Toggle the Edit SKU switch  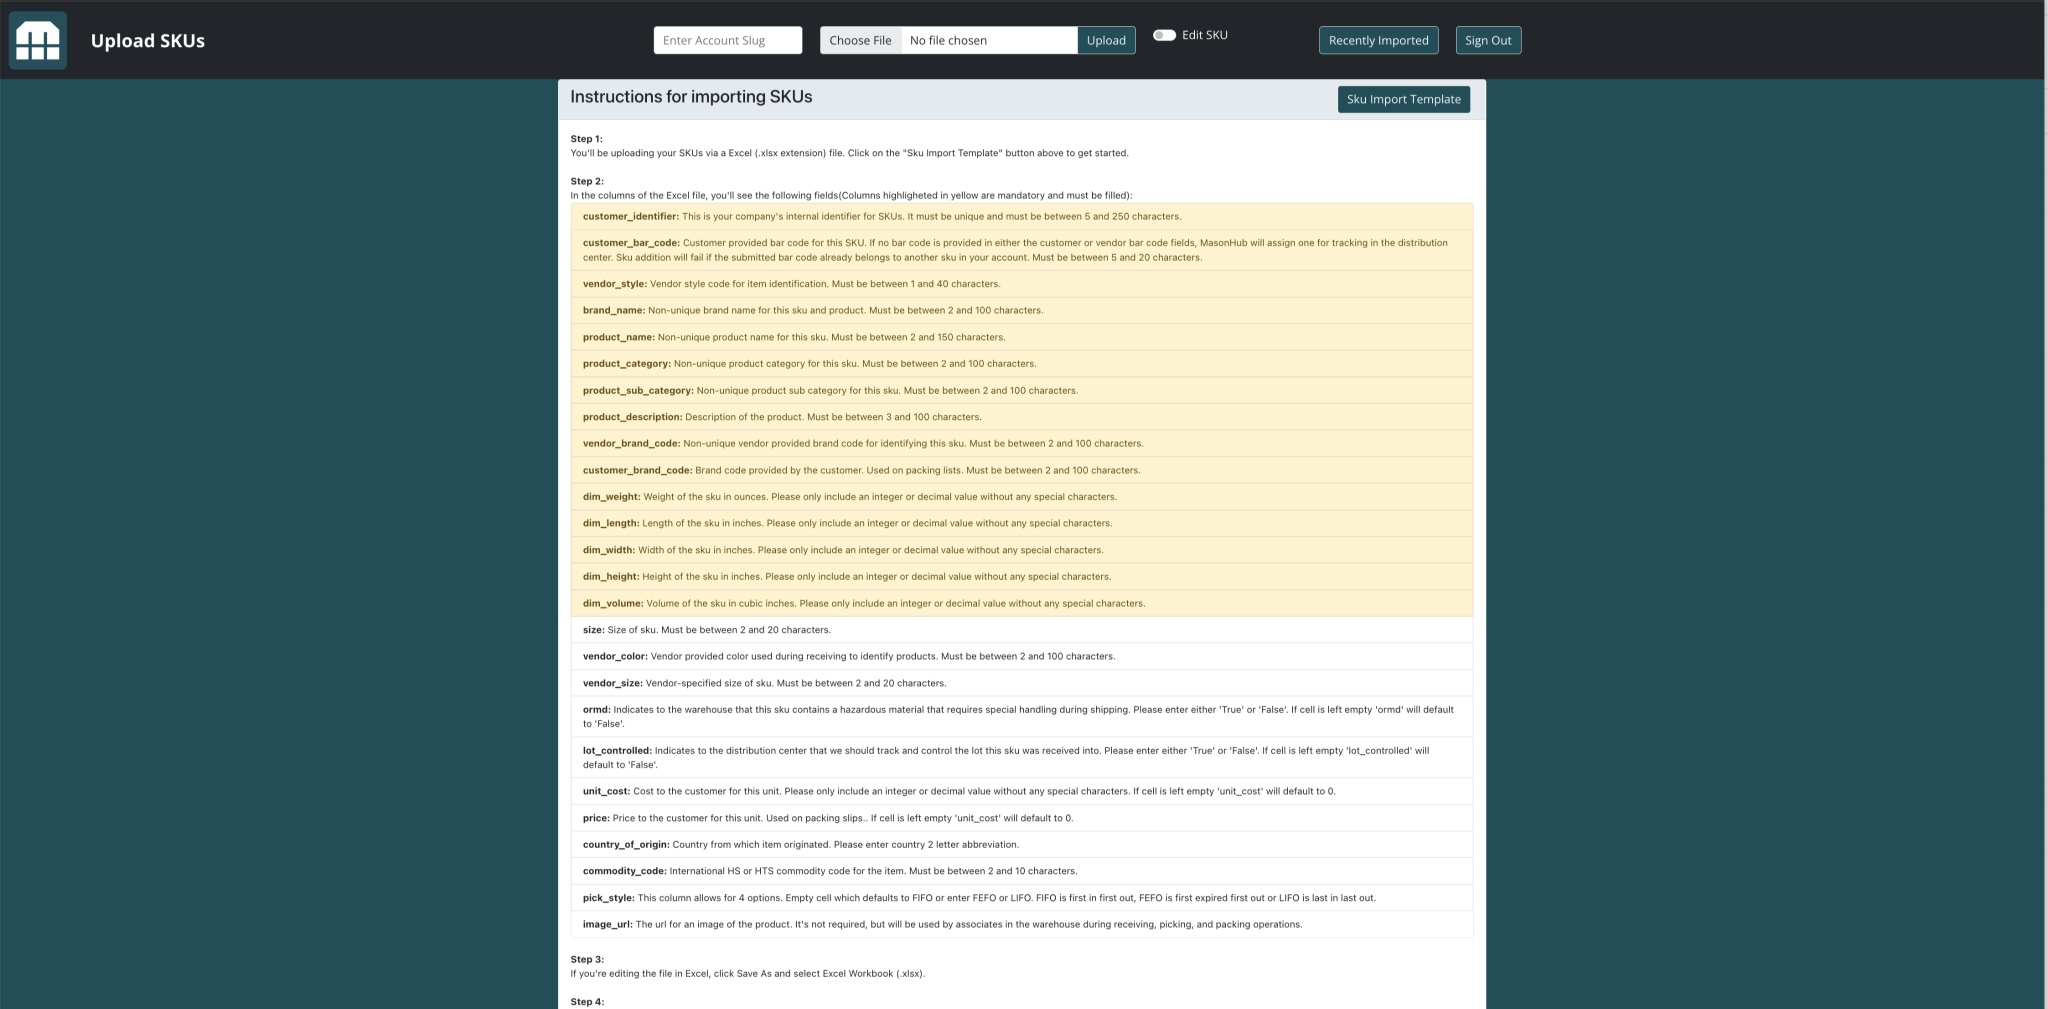click(1164, 34)
